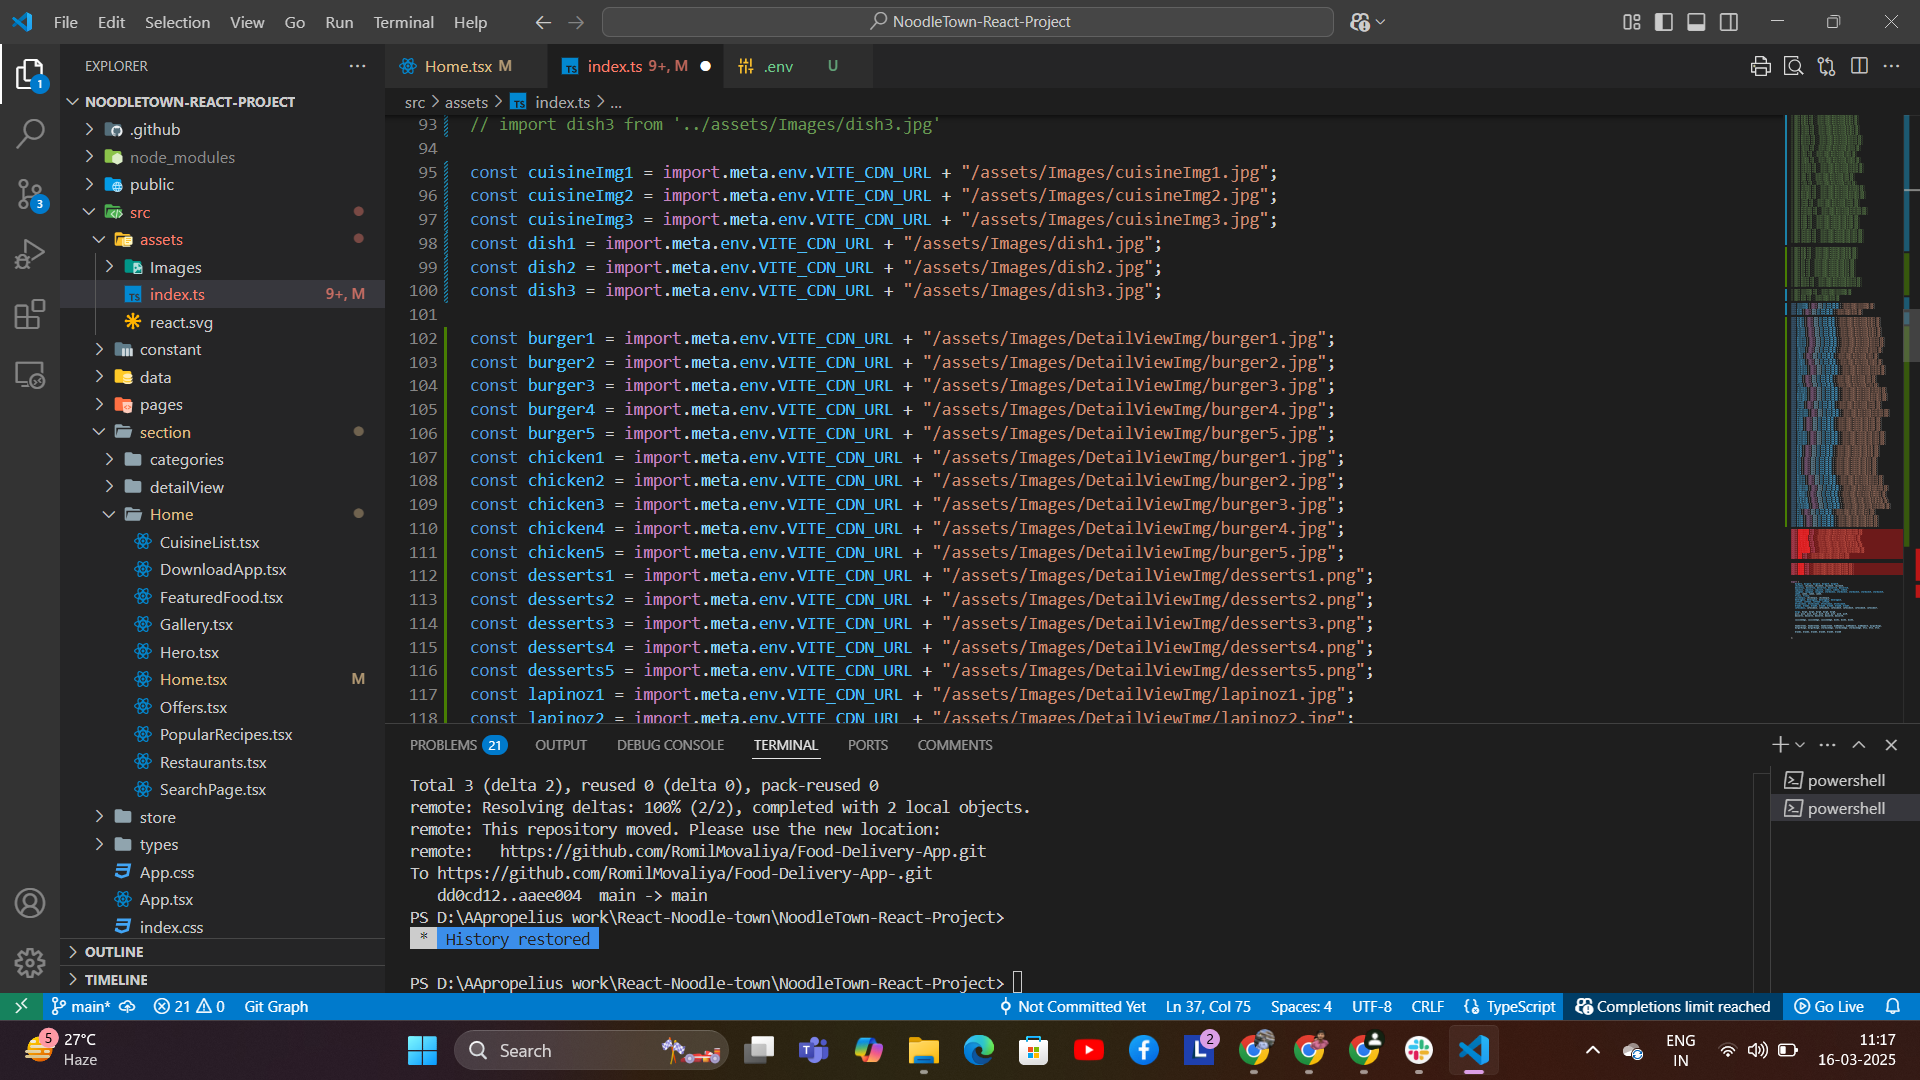Click the Copilot icon in title bar

[1360, 22]
